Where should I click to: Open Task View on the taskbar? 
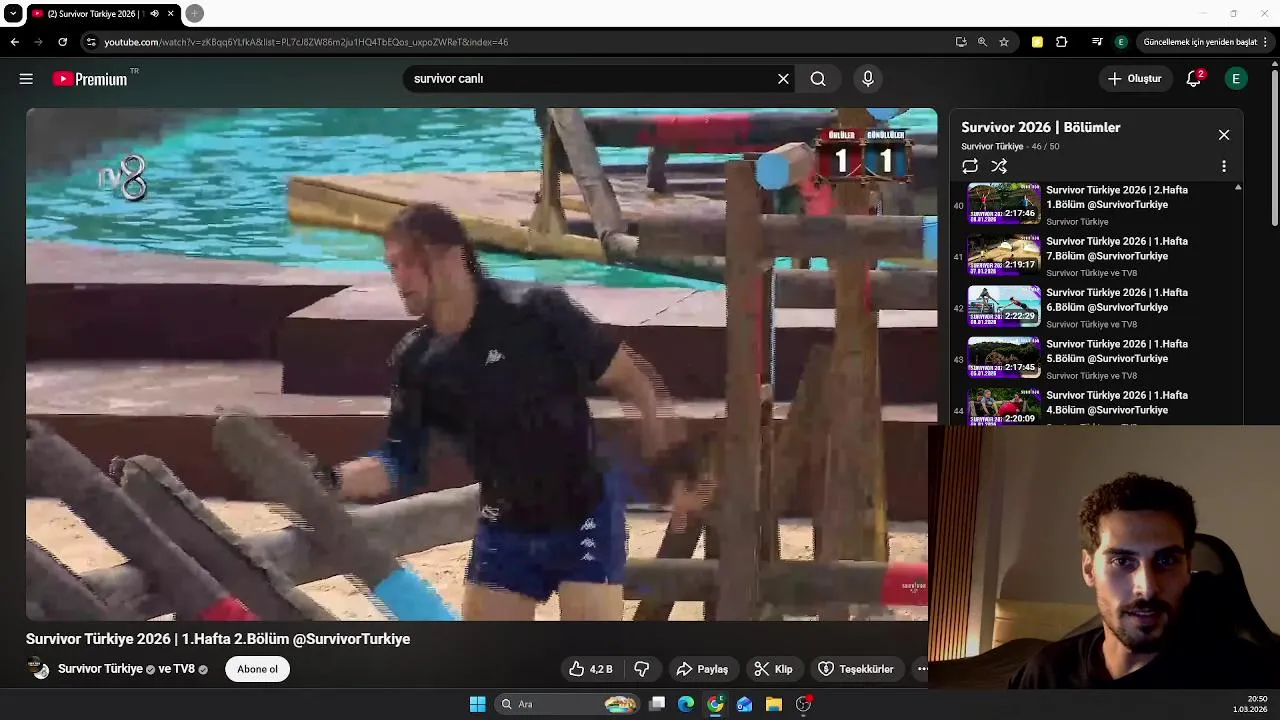[x=657, y=704]
